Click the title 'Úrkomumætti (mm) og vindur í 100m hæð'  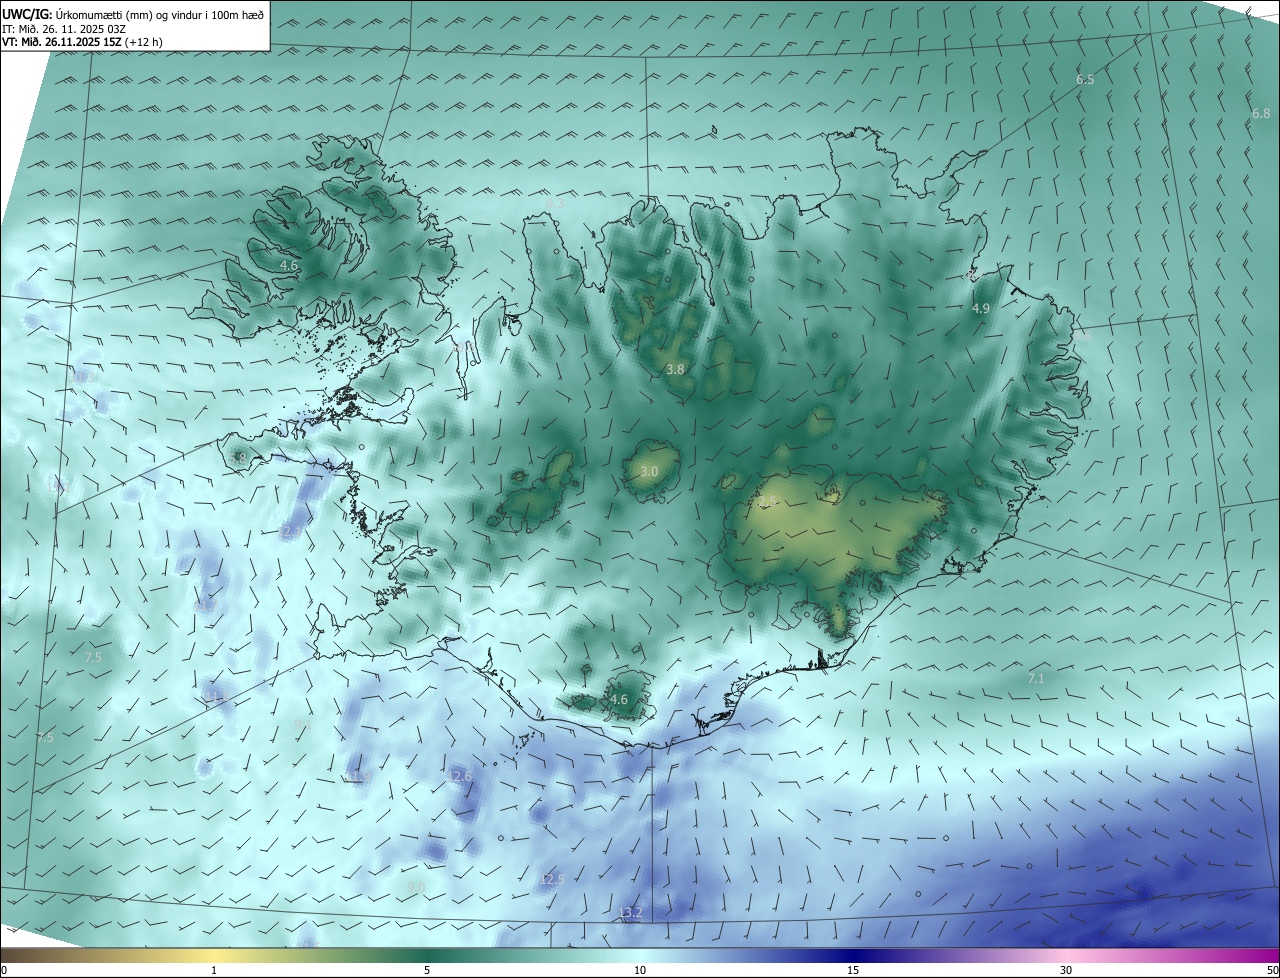click(x=160, y=14)
